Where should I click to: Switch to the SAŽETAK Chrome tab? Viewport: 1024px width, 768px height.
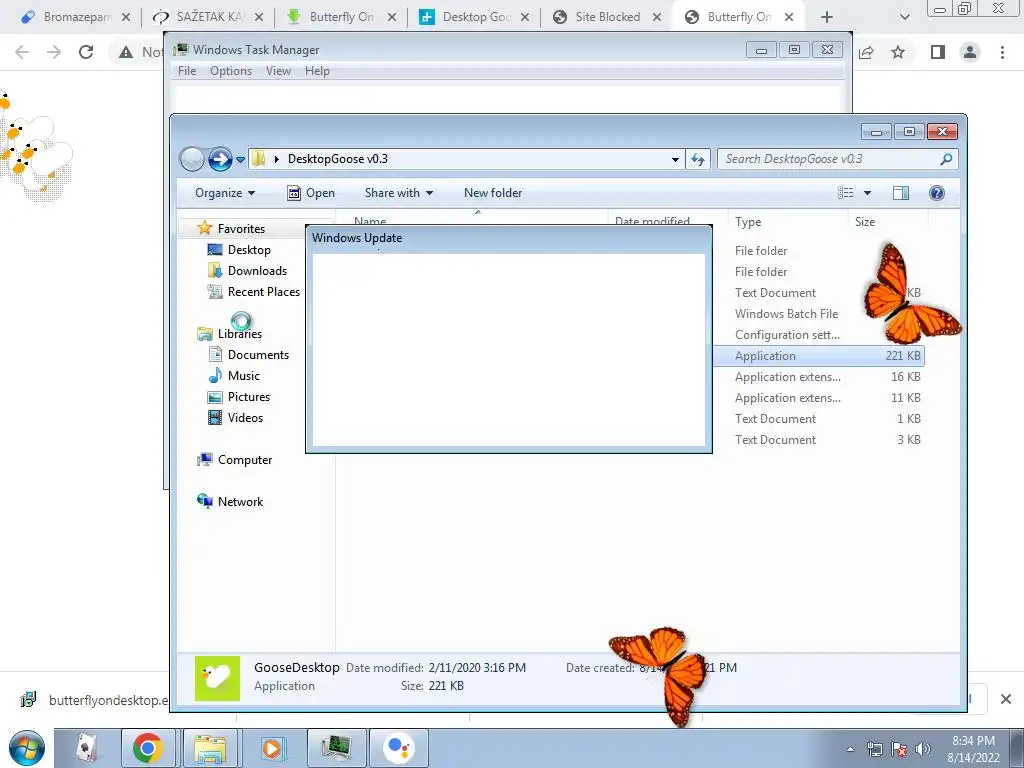(x=208, y=17)
